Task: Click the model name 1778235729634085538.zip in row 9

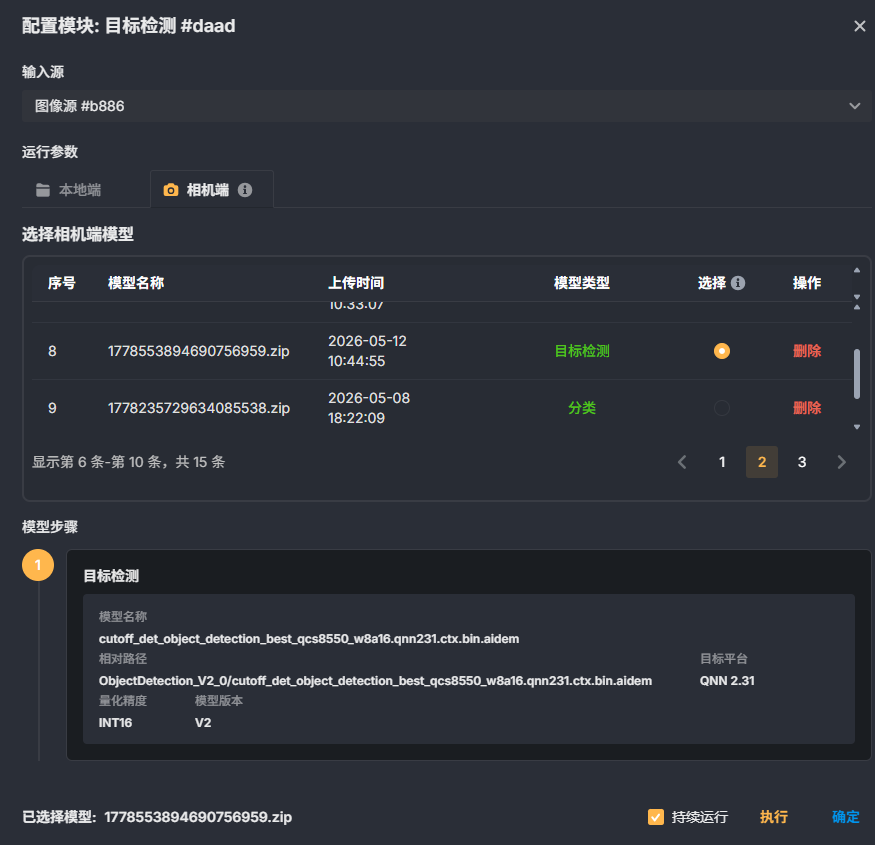Action: 199,408
